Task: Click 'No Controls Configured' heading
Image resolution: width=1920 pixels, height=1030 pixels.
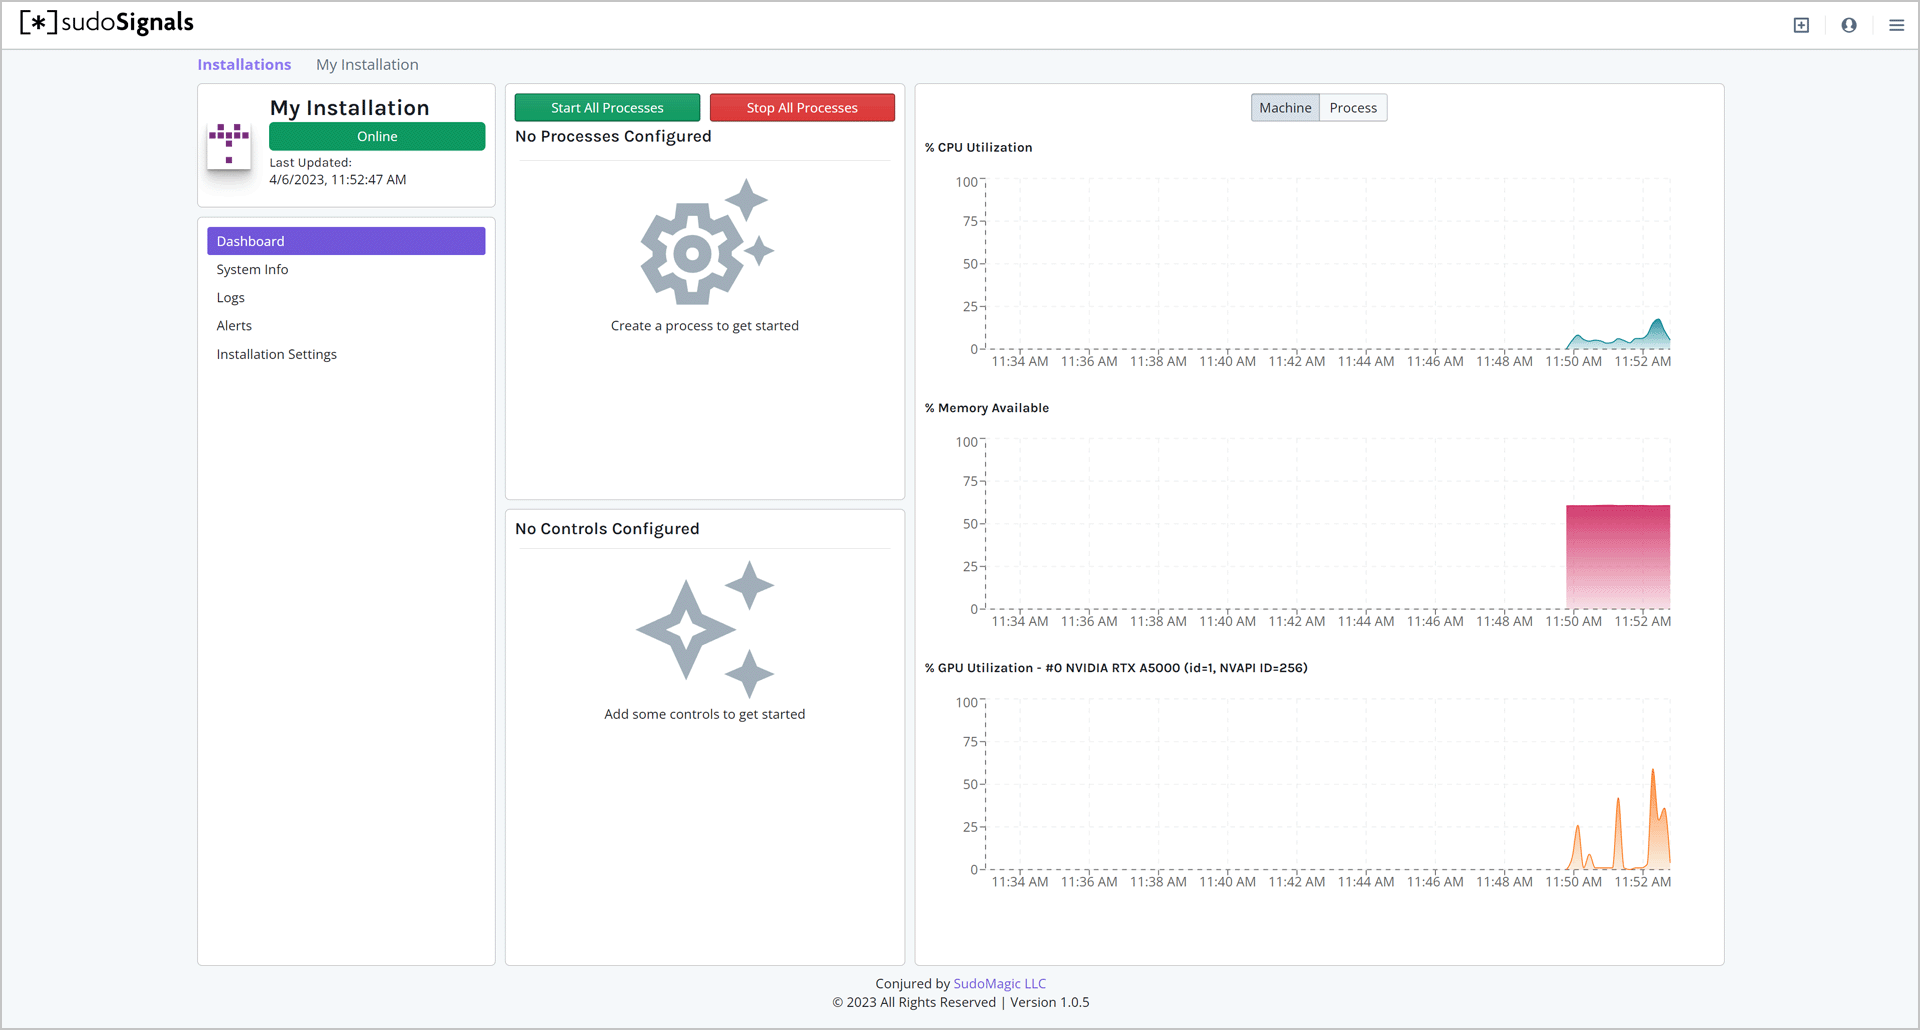Action: [x=607, y=529]
